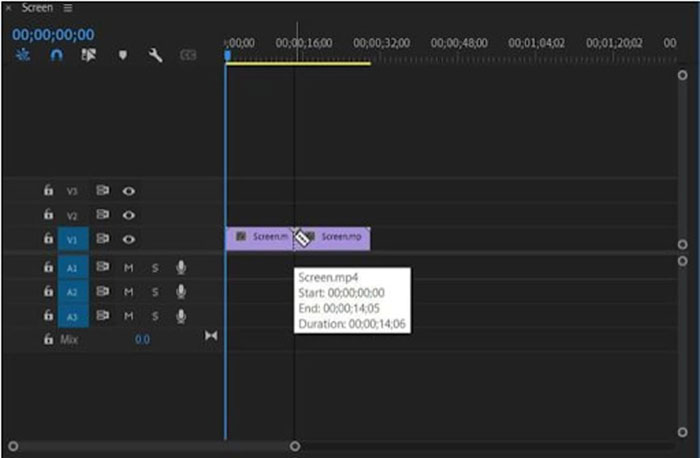
Task: Toggle insert sequences as nests icon
Action: click(23, 56)
